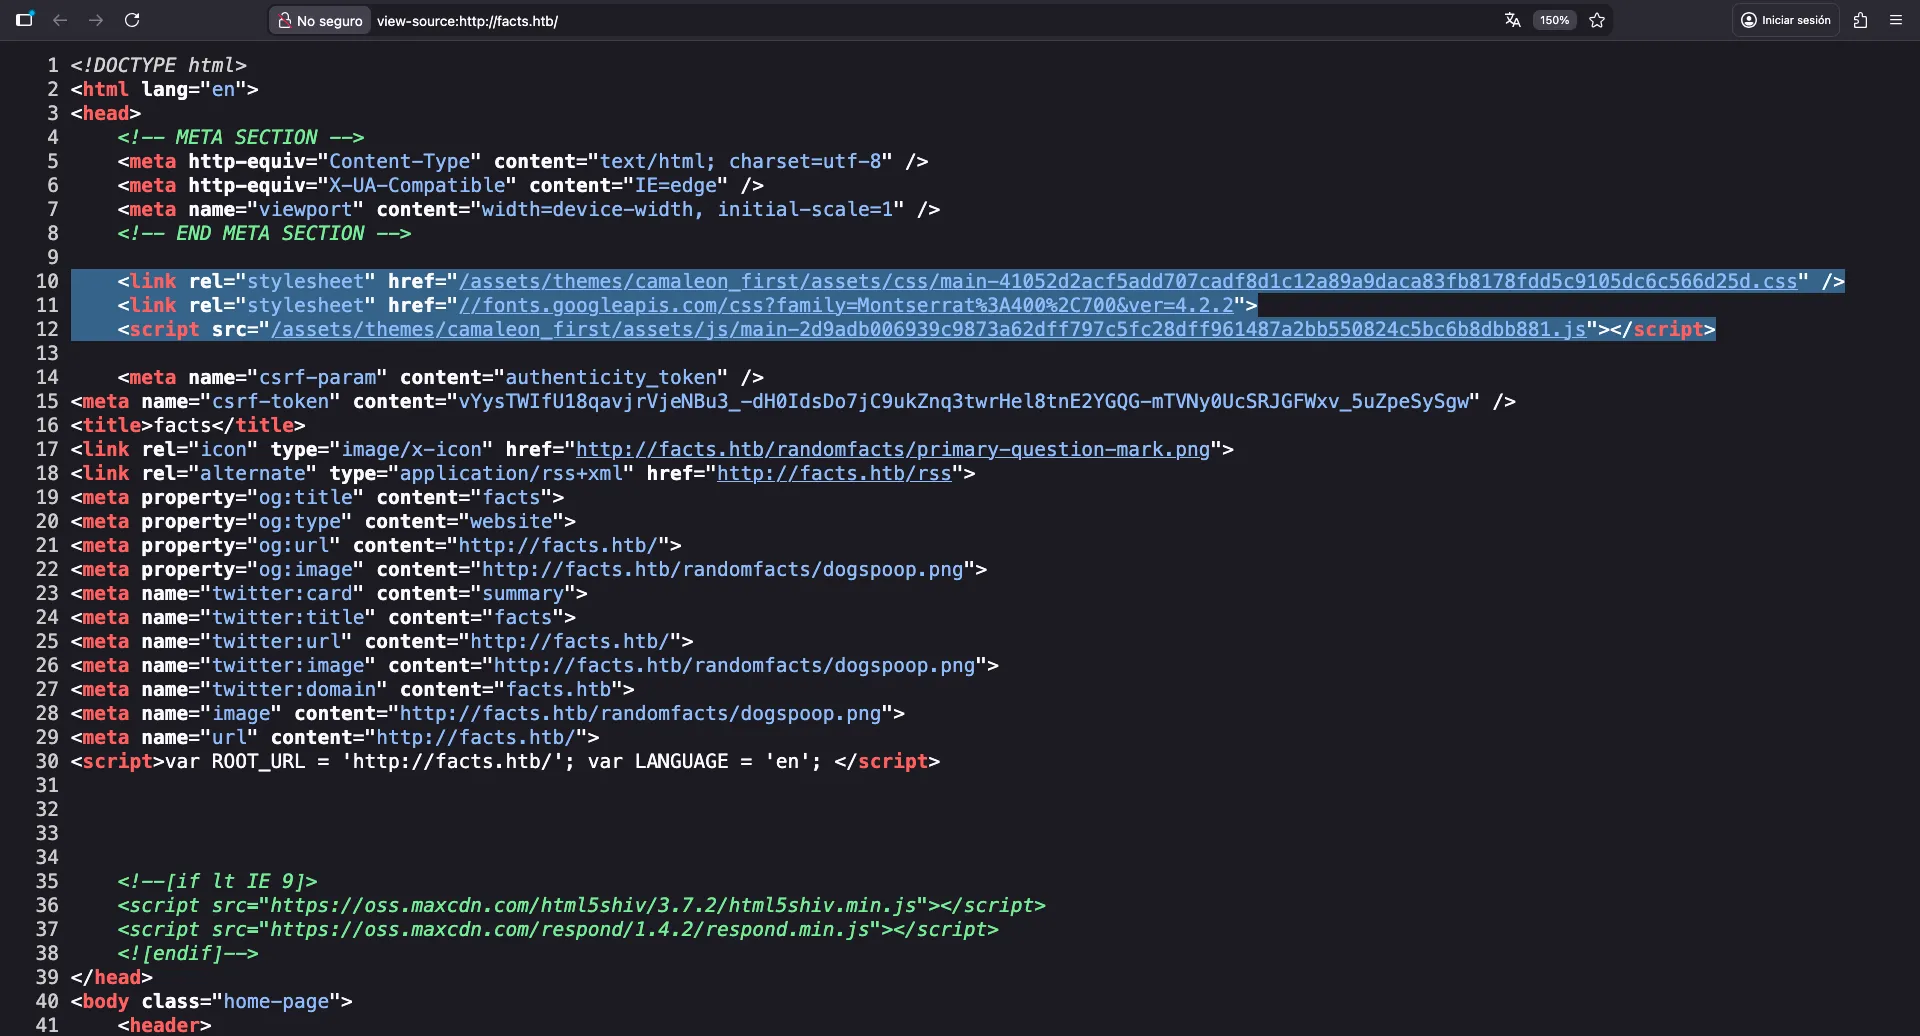Image resolution: width=1920 pixels, height=1036 pixels.
Task: Click the '[endif]' comment on line 38
Action: (x=188, y=953)
